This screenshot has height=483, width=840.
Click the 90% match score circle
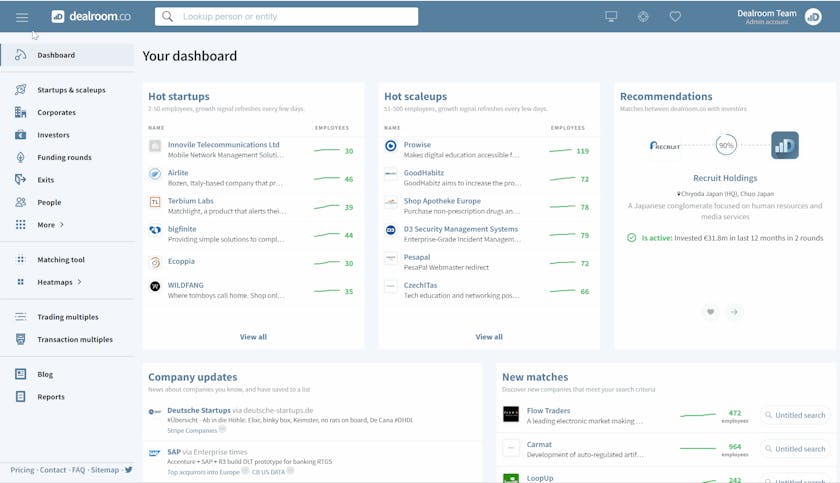[x=726, y=145]
